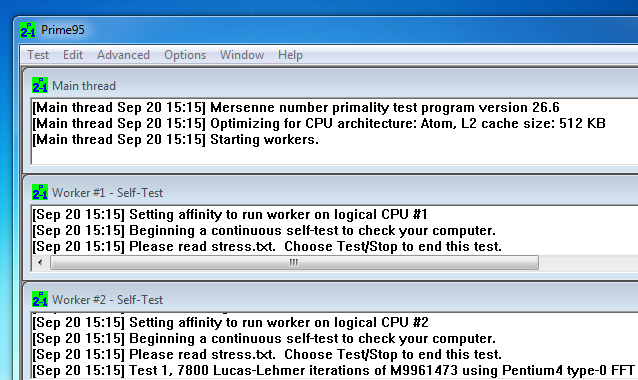Click the Worker #1 horizontal scrollbar thumb
Screen dimensions: 638x380
tap(294, 262)
